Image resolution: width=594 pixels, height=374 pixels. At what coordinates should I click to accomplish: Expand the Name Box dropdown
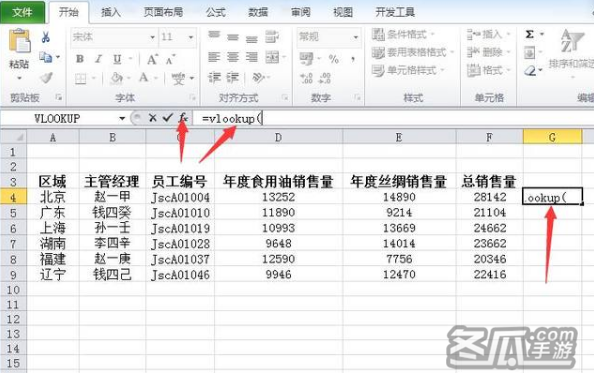click(x=122, y=119)
